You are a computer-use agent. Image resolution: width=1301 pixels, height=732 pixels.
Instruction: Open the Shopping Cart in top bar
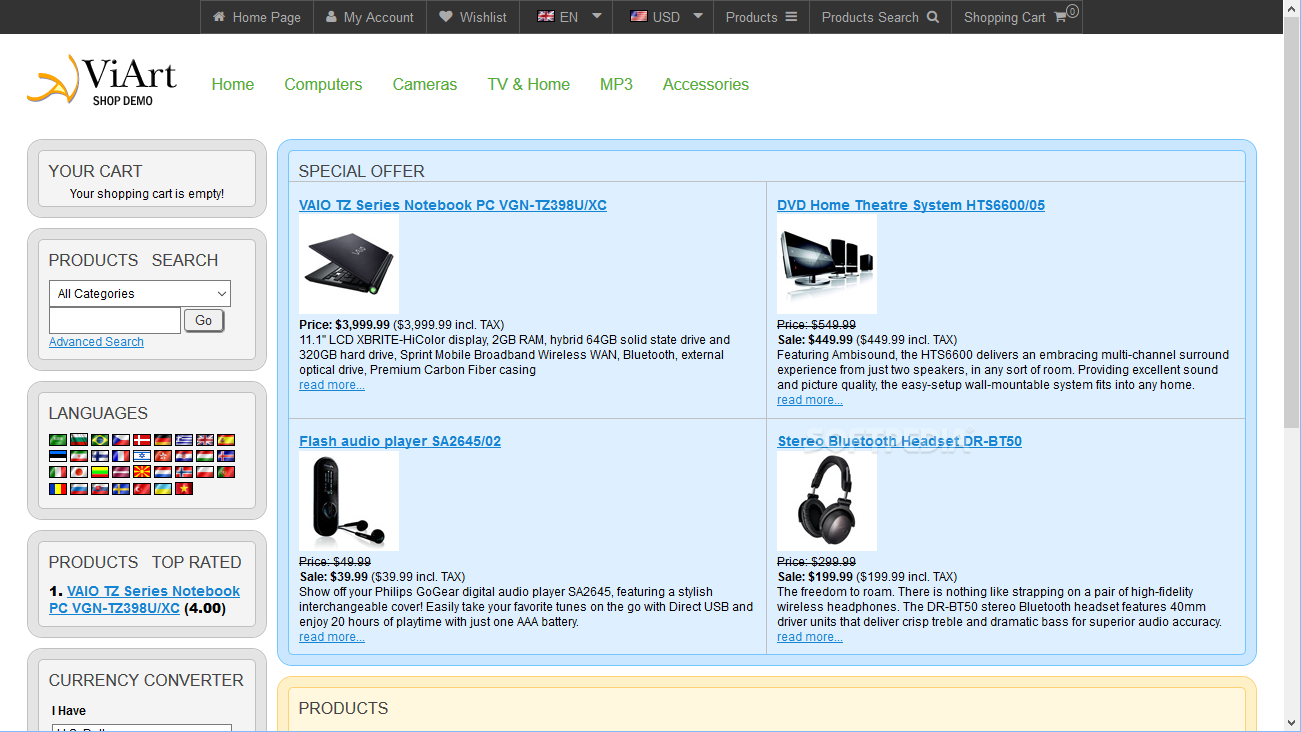(1016, 17)
